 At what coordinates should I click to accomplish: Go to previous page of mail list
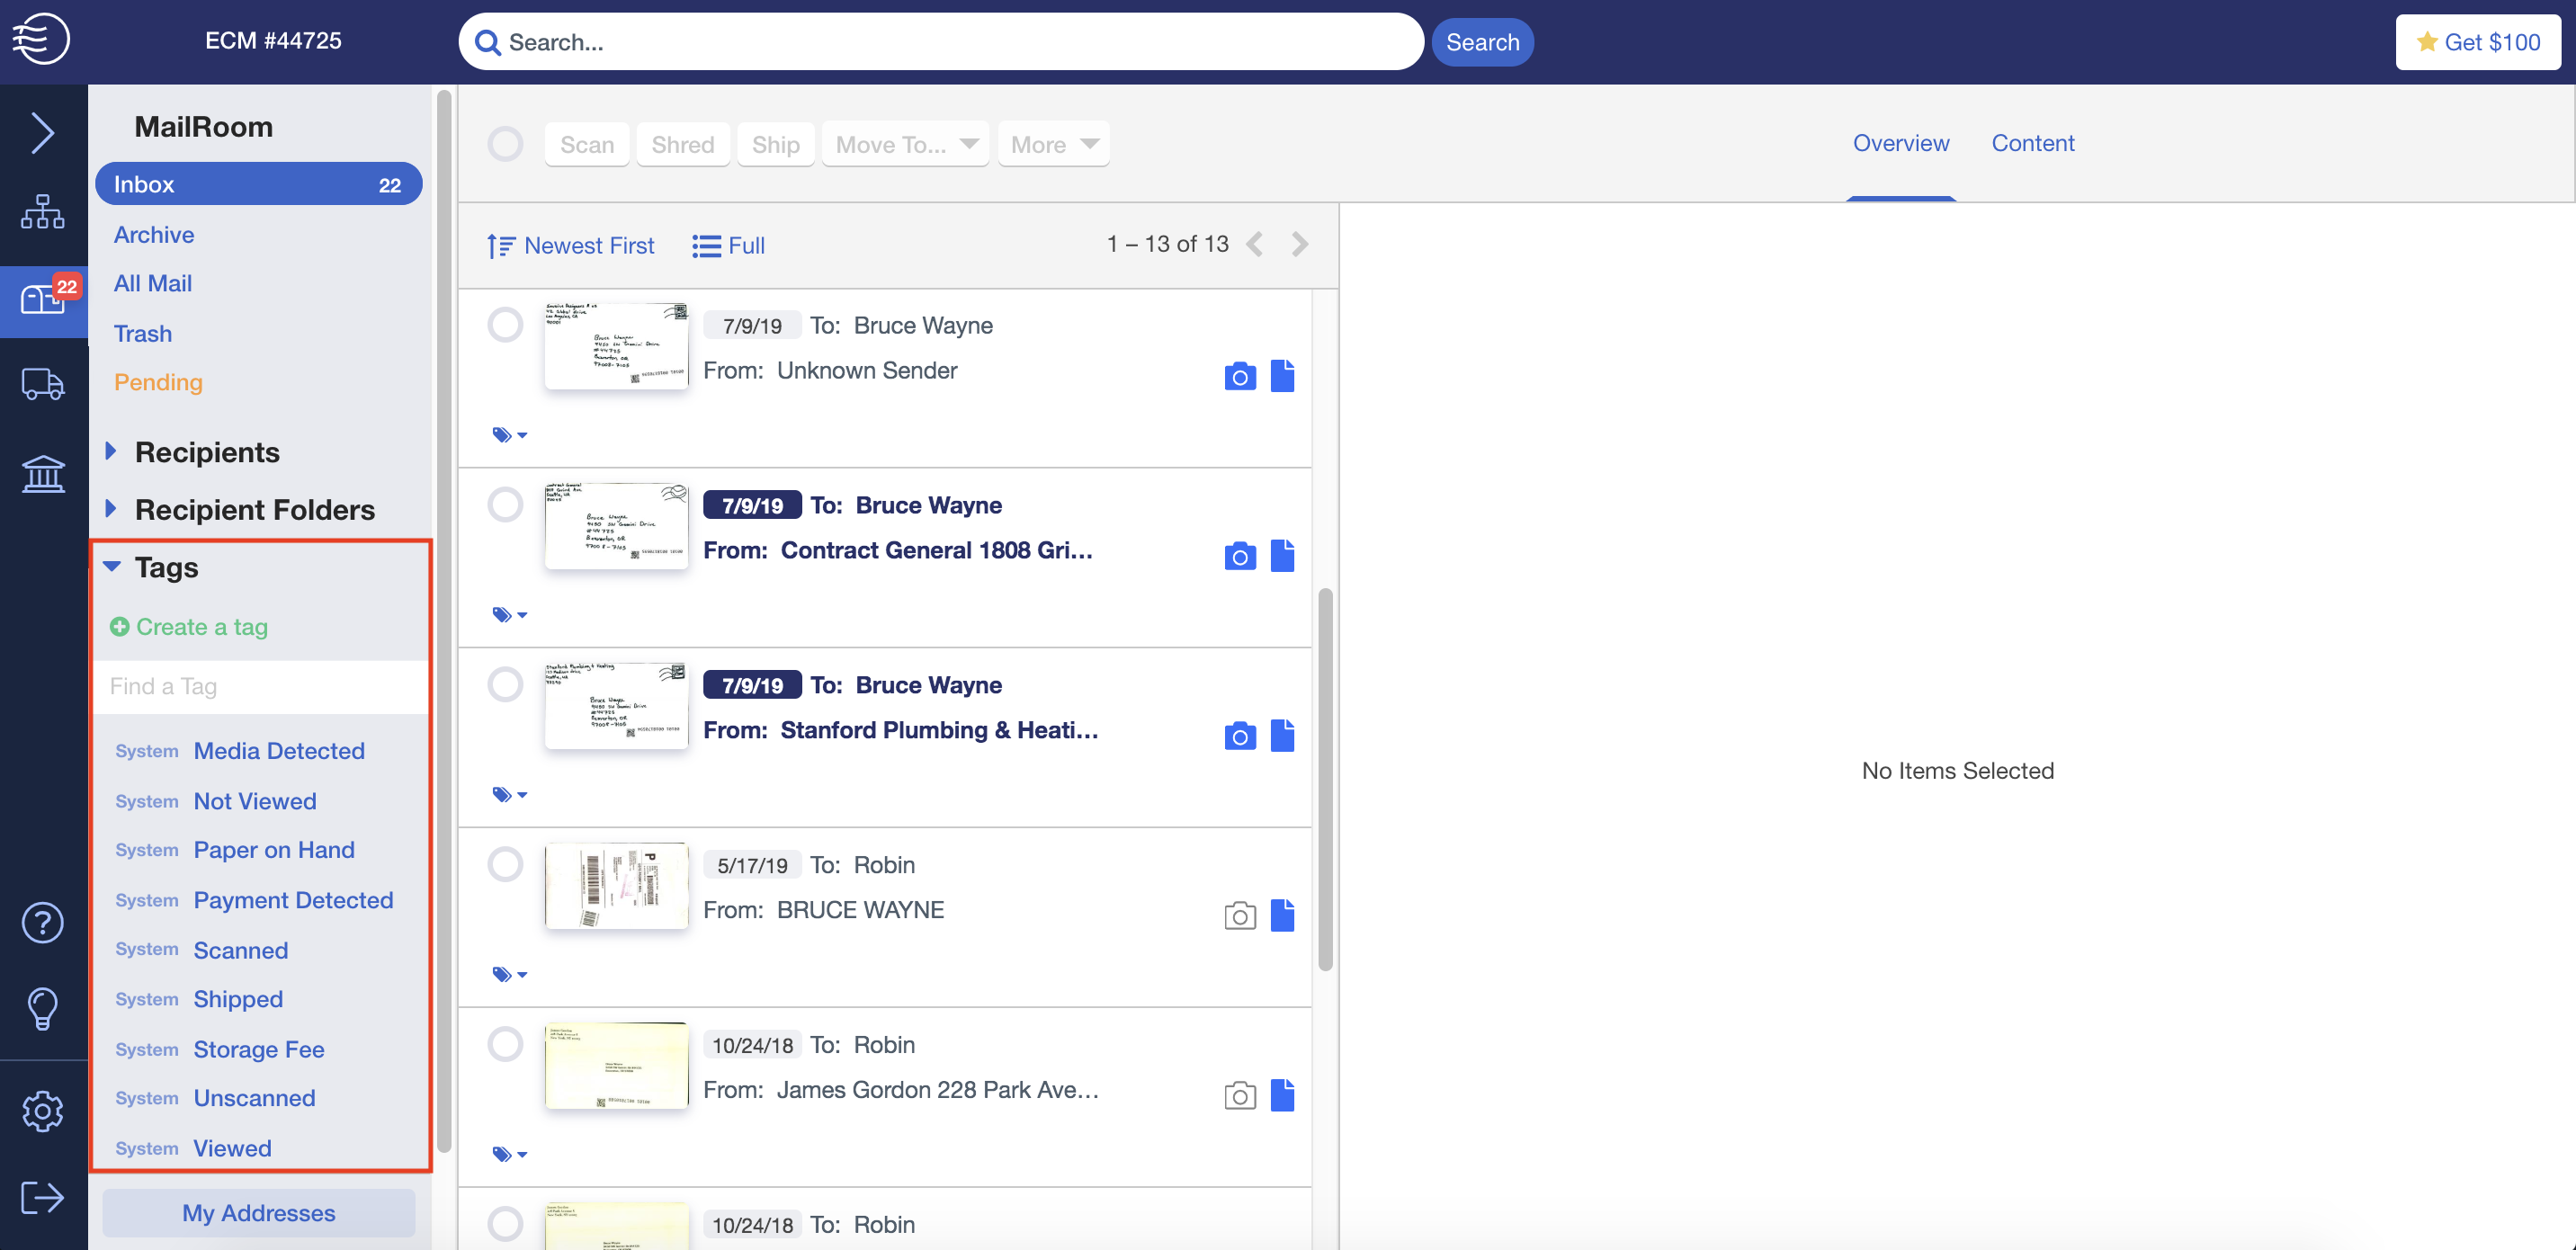[x=1254, y=245]
